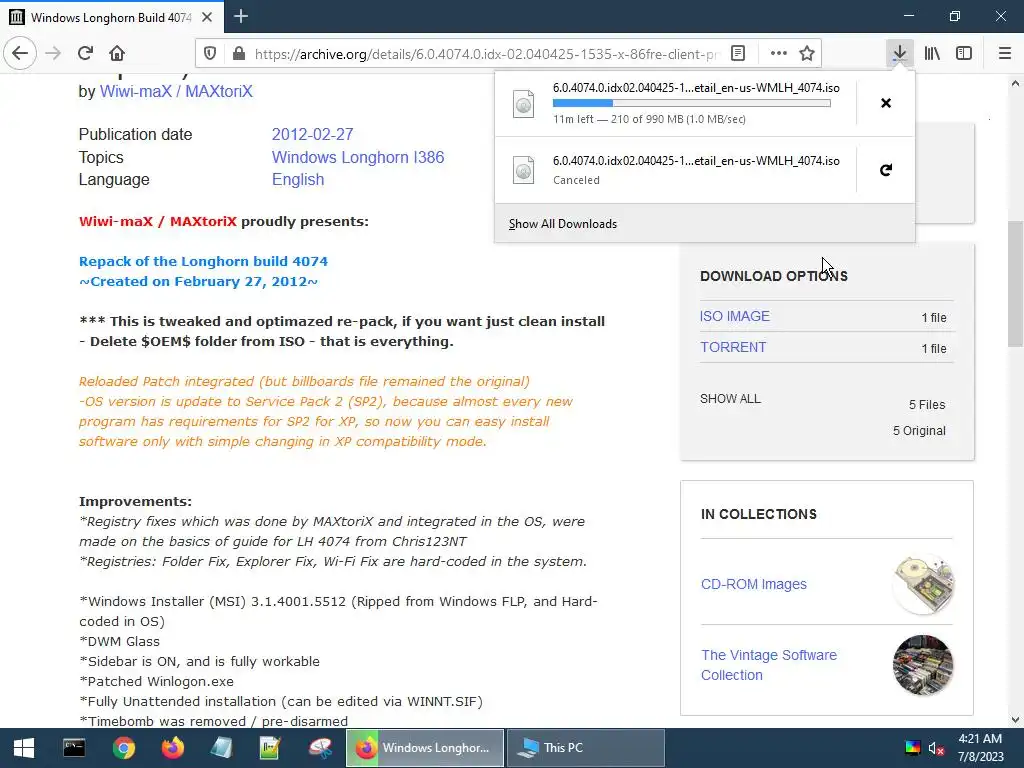Click the Vintage Software Collection thumbnail
The width and height of the screenshot is (1024, 768).
923,665
